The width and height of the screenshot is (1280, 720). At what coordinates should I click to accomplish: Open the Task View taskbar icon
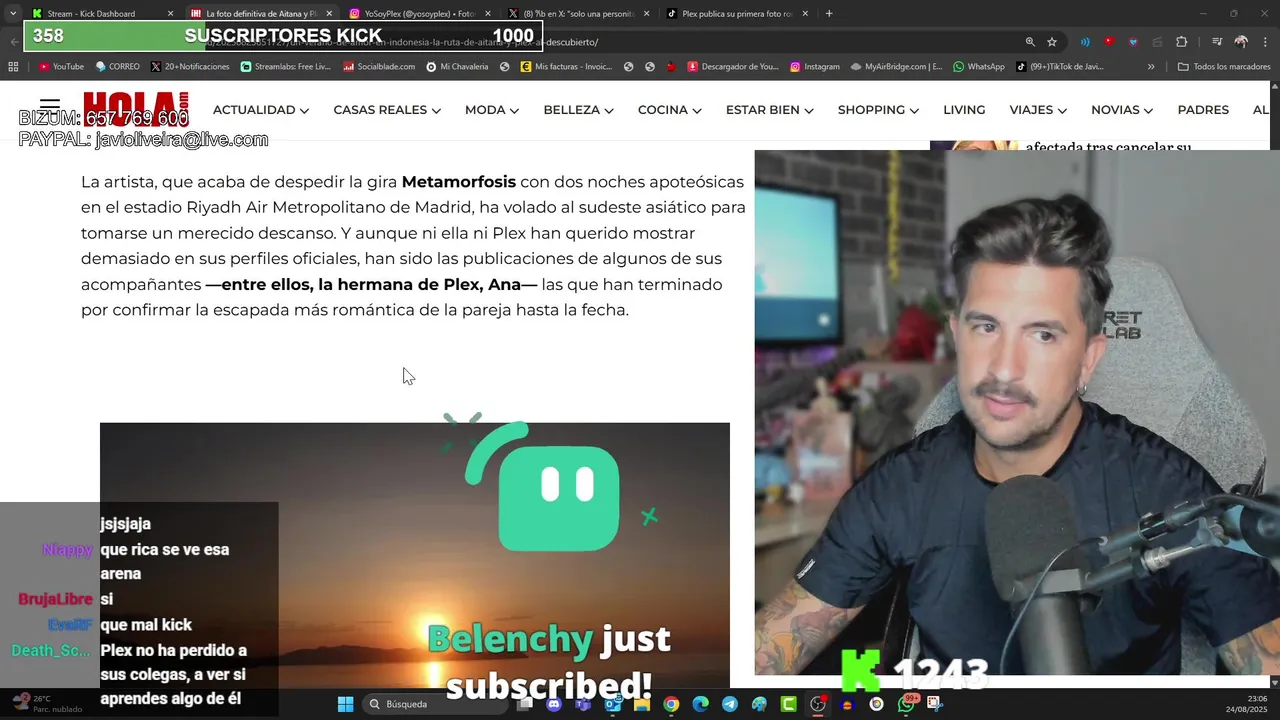pos(525,704)
